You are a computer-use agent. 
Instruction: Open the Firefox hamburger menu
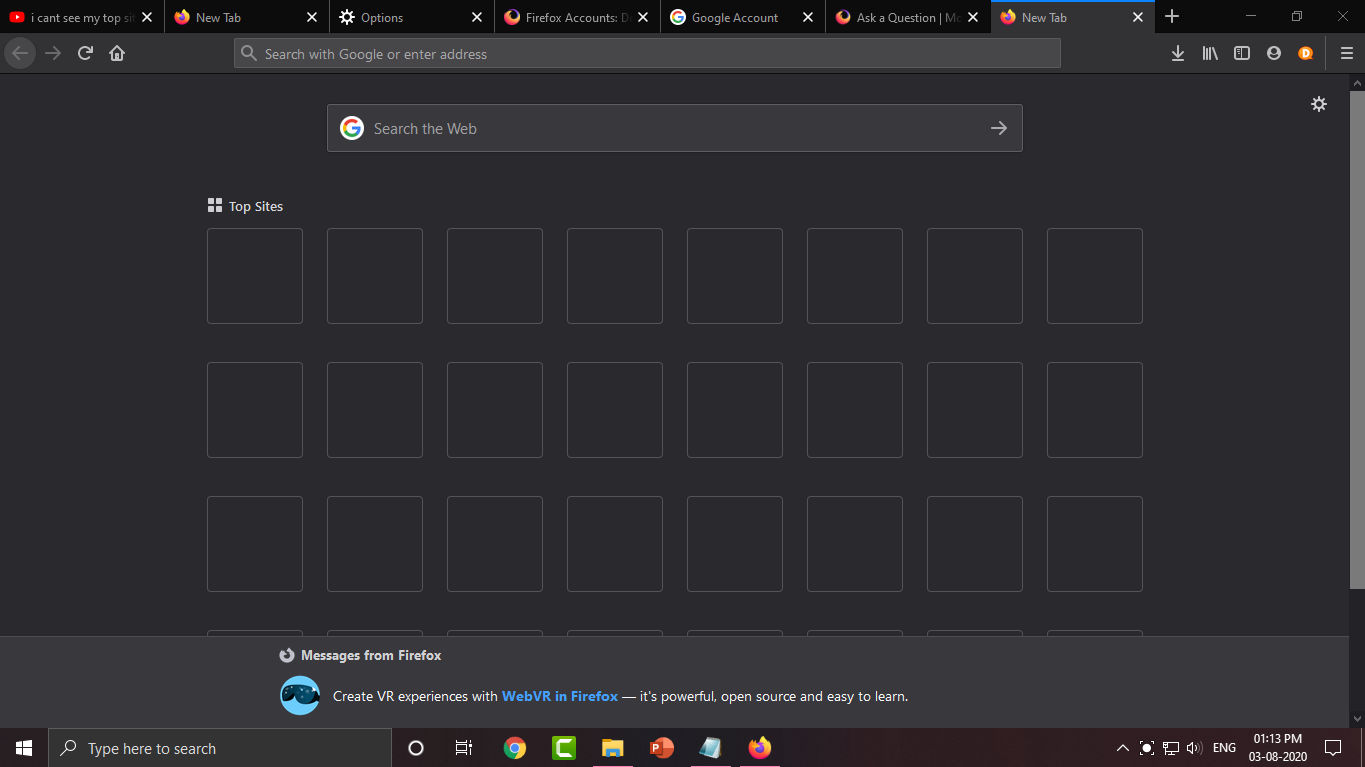1346,54
